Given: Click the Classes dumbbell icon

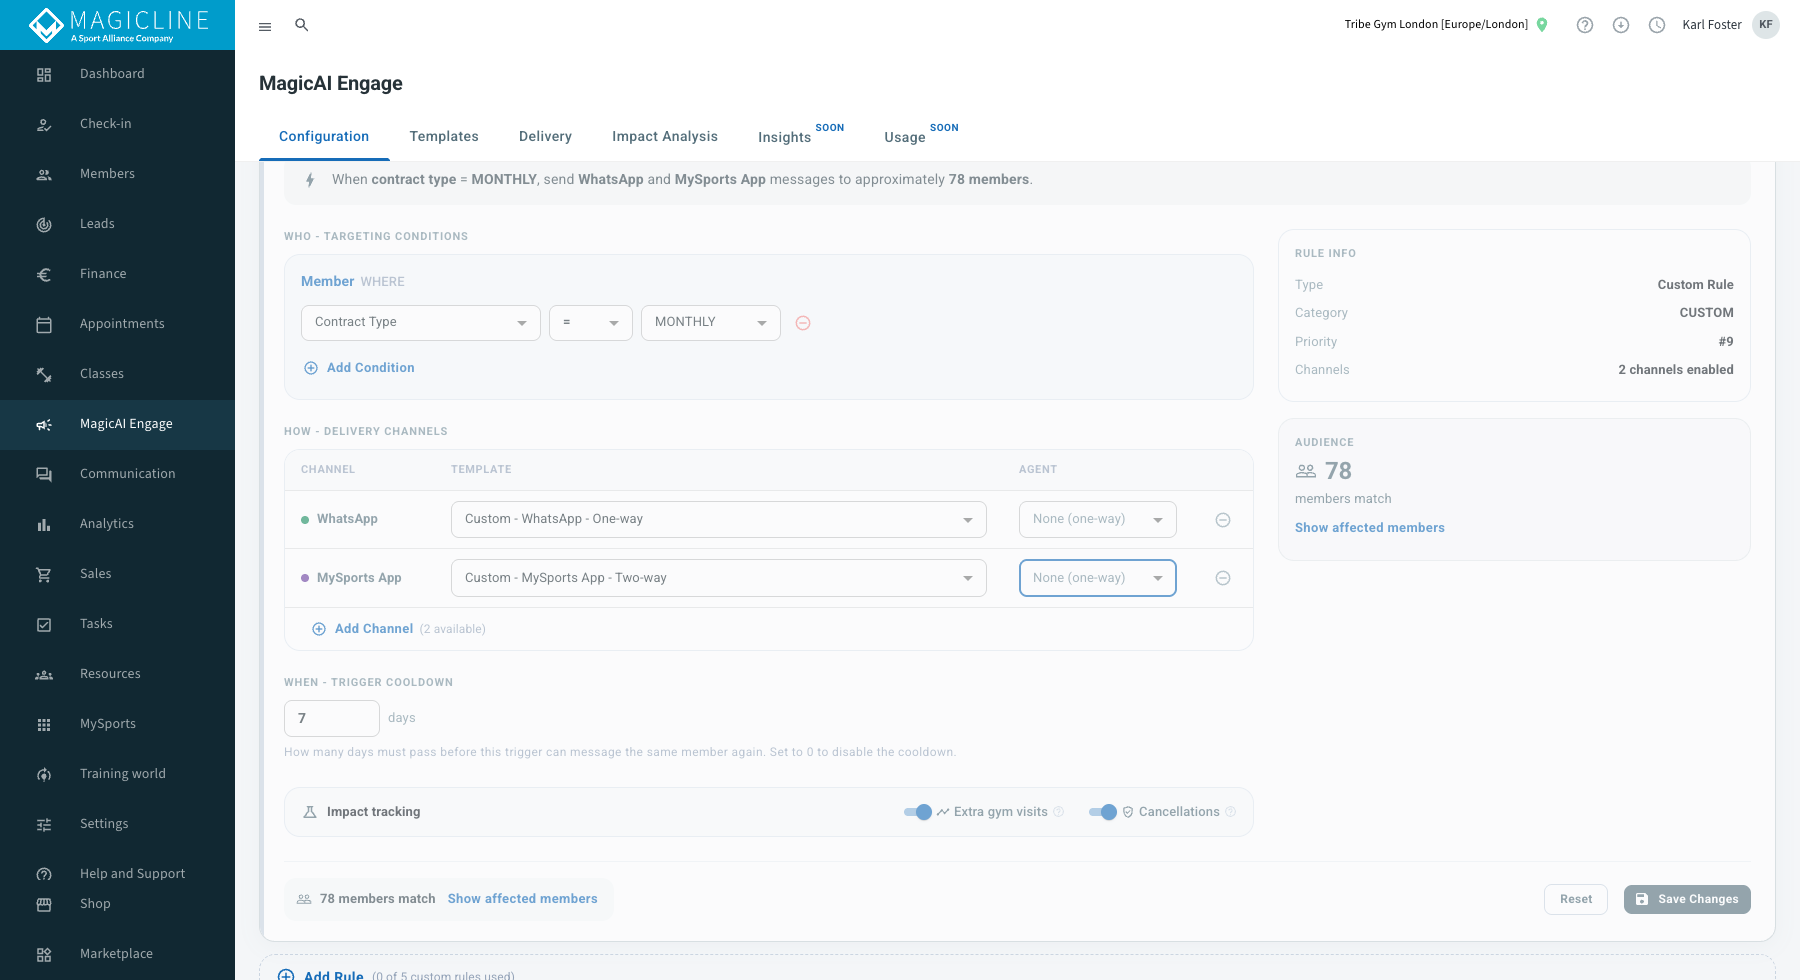Looking at the screenshot, I should point(44,374).
